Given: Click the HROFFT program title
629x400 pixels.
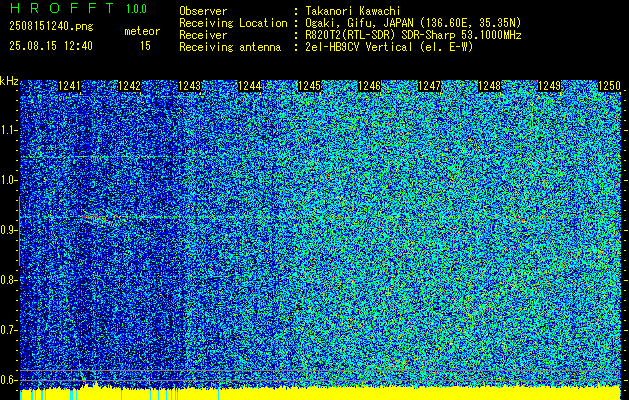Looking at the screenshot, I should pos(61,8).
